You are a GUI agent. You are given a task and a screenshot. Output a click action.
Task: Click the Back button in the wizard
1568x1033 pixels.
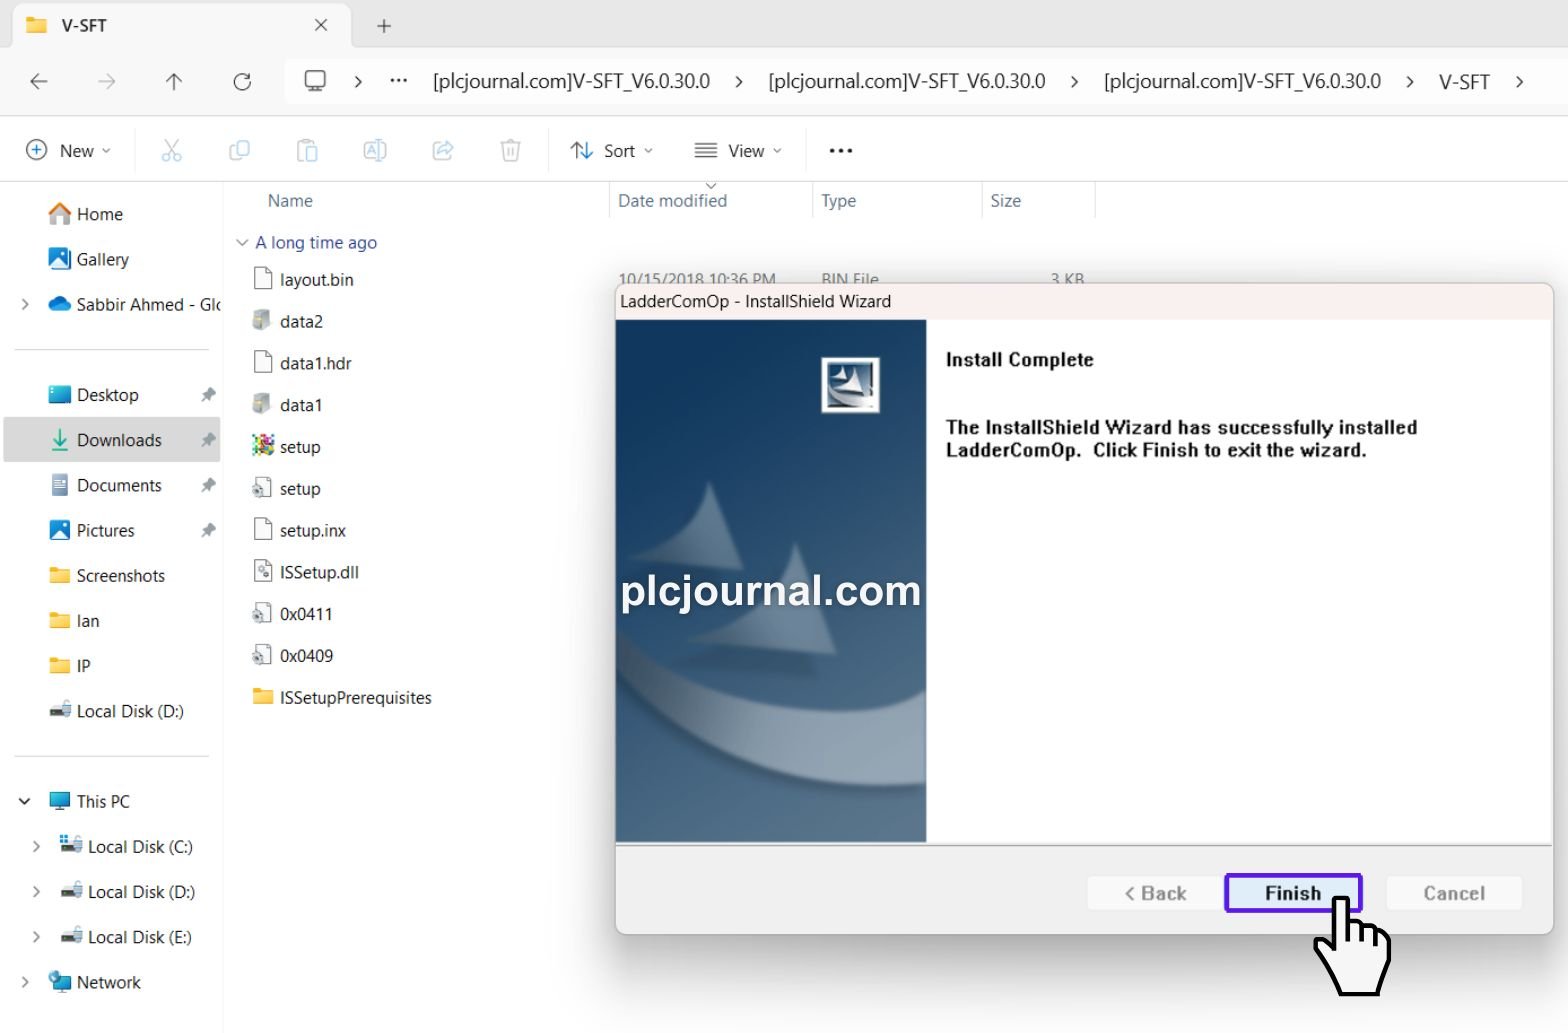(x=1155, y=893)
